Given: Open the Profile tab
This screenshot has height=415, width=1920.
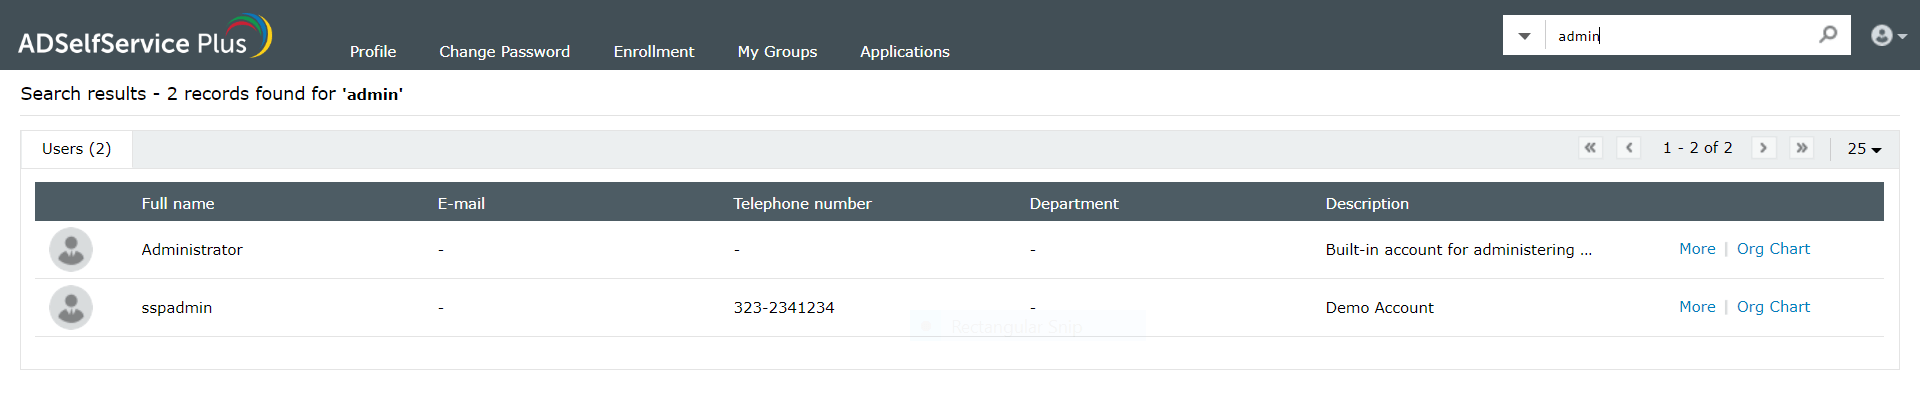Looking at the screenshot, I should pyautogui.click(x=373, y=52).
